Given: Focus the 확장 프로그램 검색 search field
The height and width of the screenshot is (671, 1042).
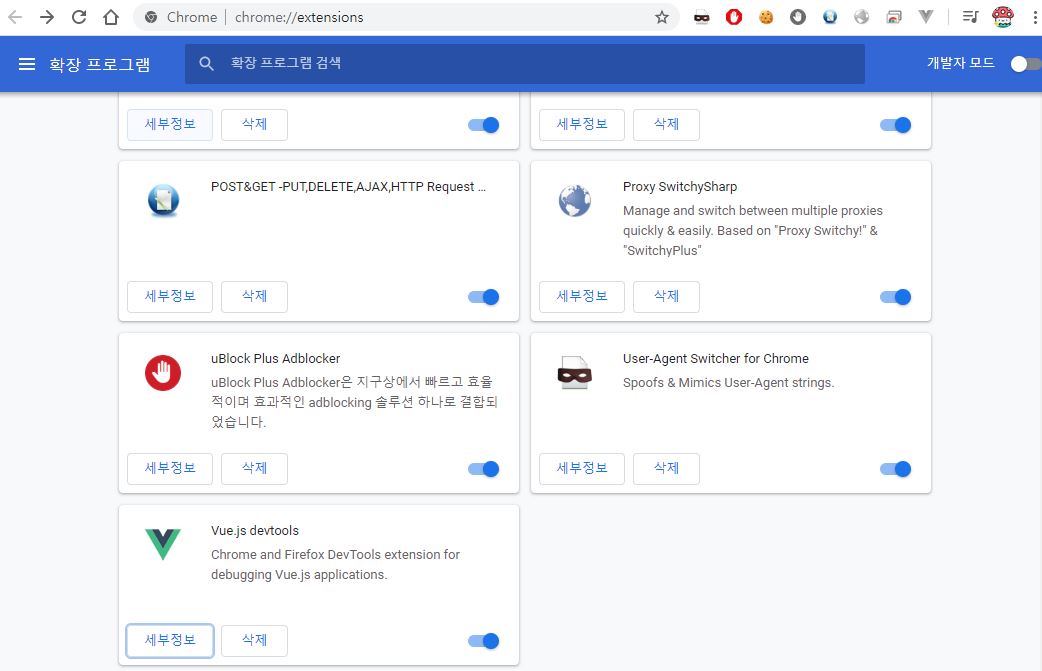Looking at the screenshot, I should (x=525, y=64).
